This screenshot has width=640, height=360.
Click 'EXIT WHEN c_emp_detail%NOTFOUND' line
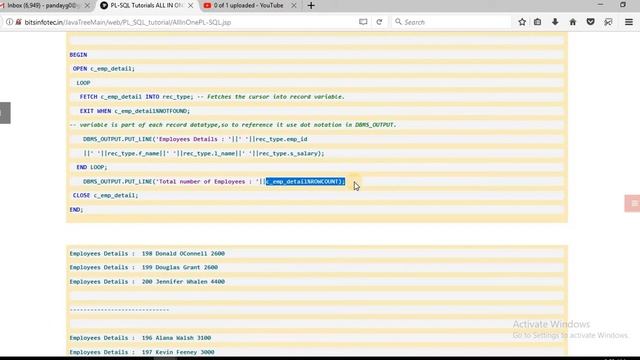click(135, 111)
